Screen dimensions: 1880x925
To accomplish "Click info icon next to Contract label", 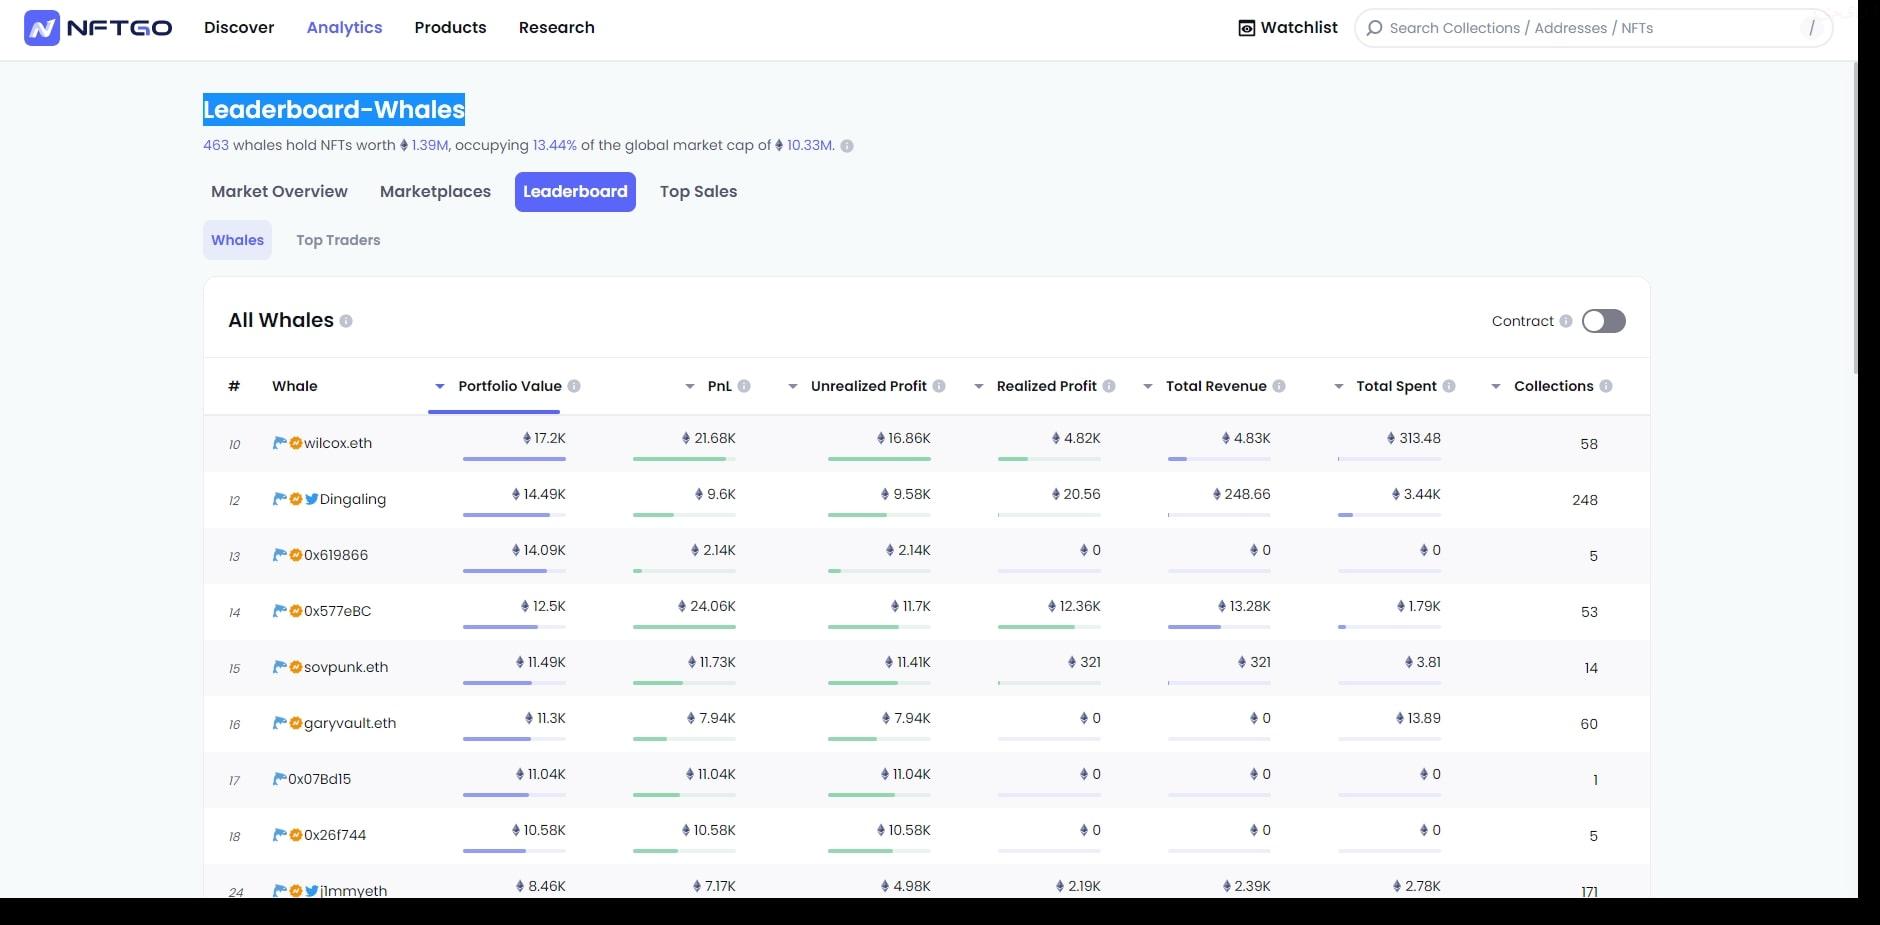I will pyautogui.click(x=1566, y=321).
